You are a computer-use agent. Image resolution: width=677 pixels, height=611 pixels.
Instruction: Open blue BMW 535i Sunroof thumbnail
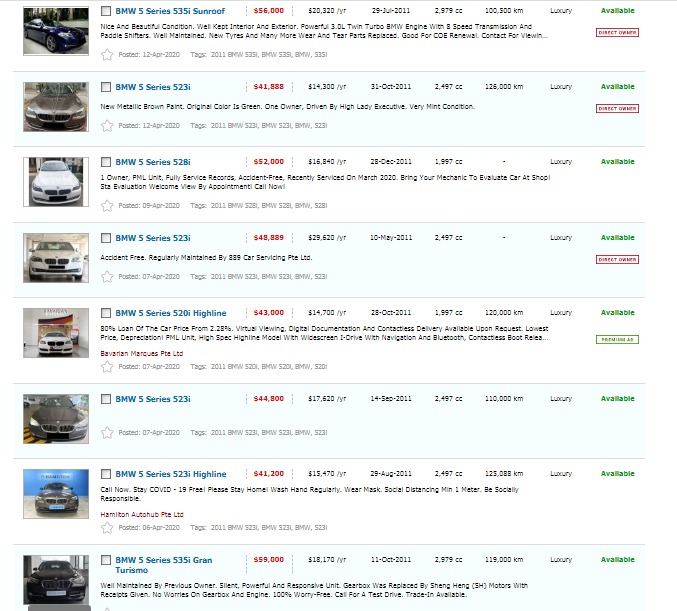[56, 31]
